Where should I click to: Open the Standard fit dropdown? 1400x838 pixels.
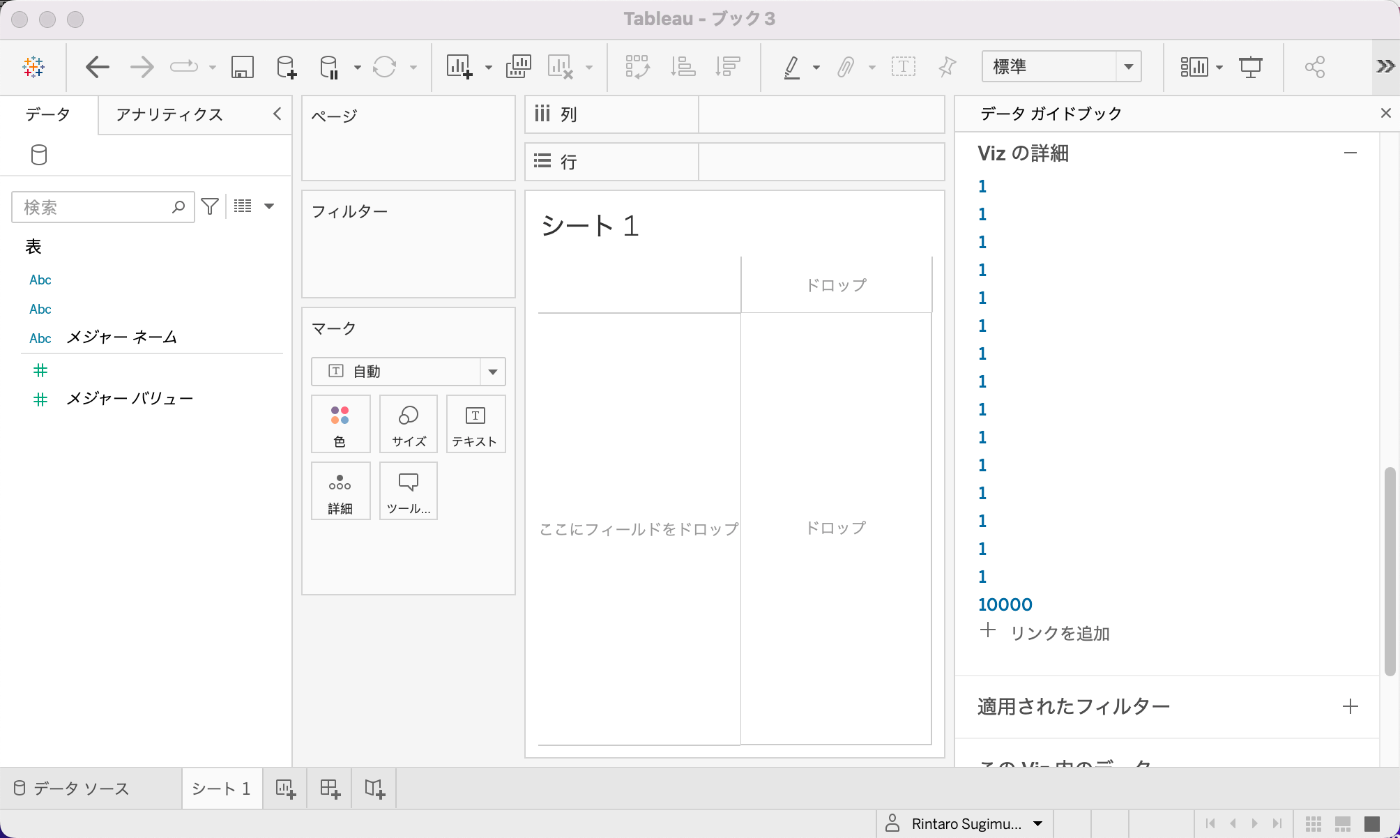pyautogui.click(x=1061, y=67)
